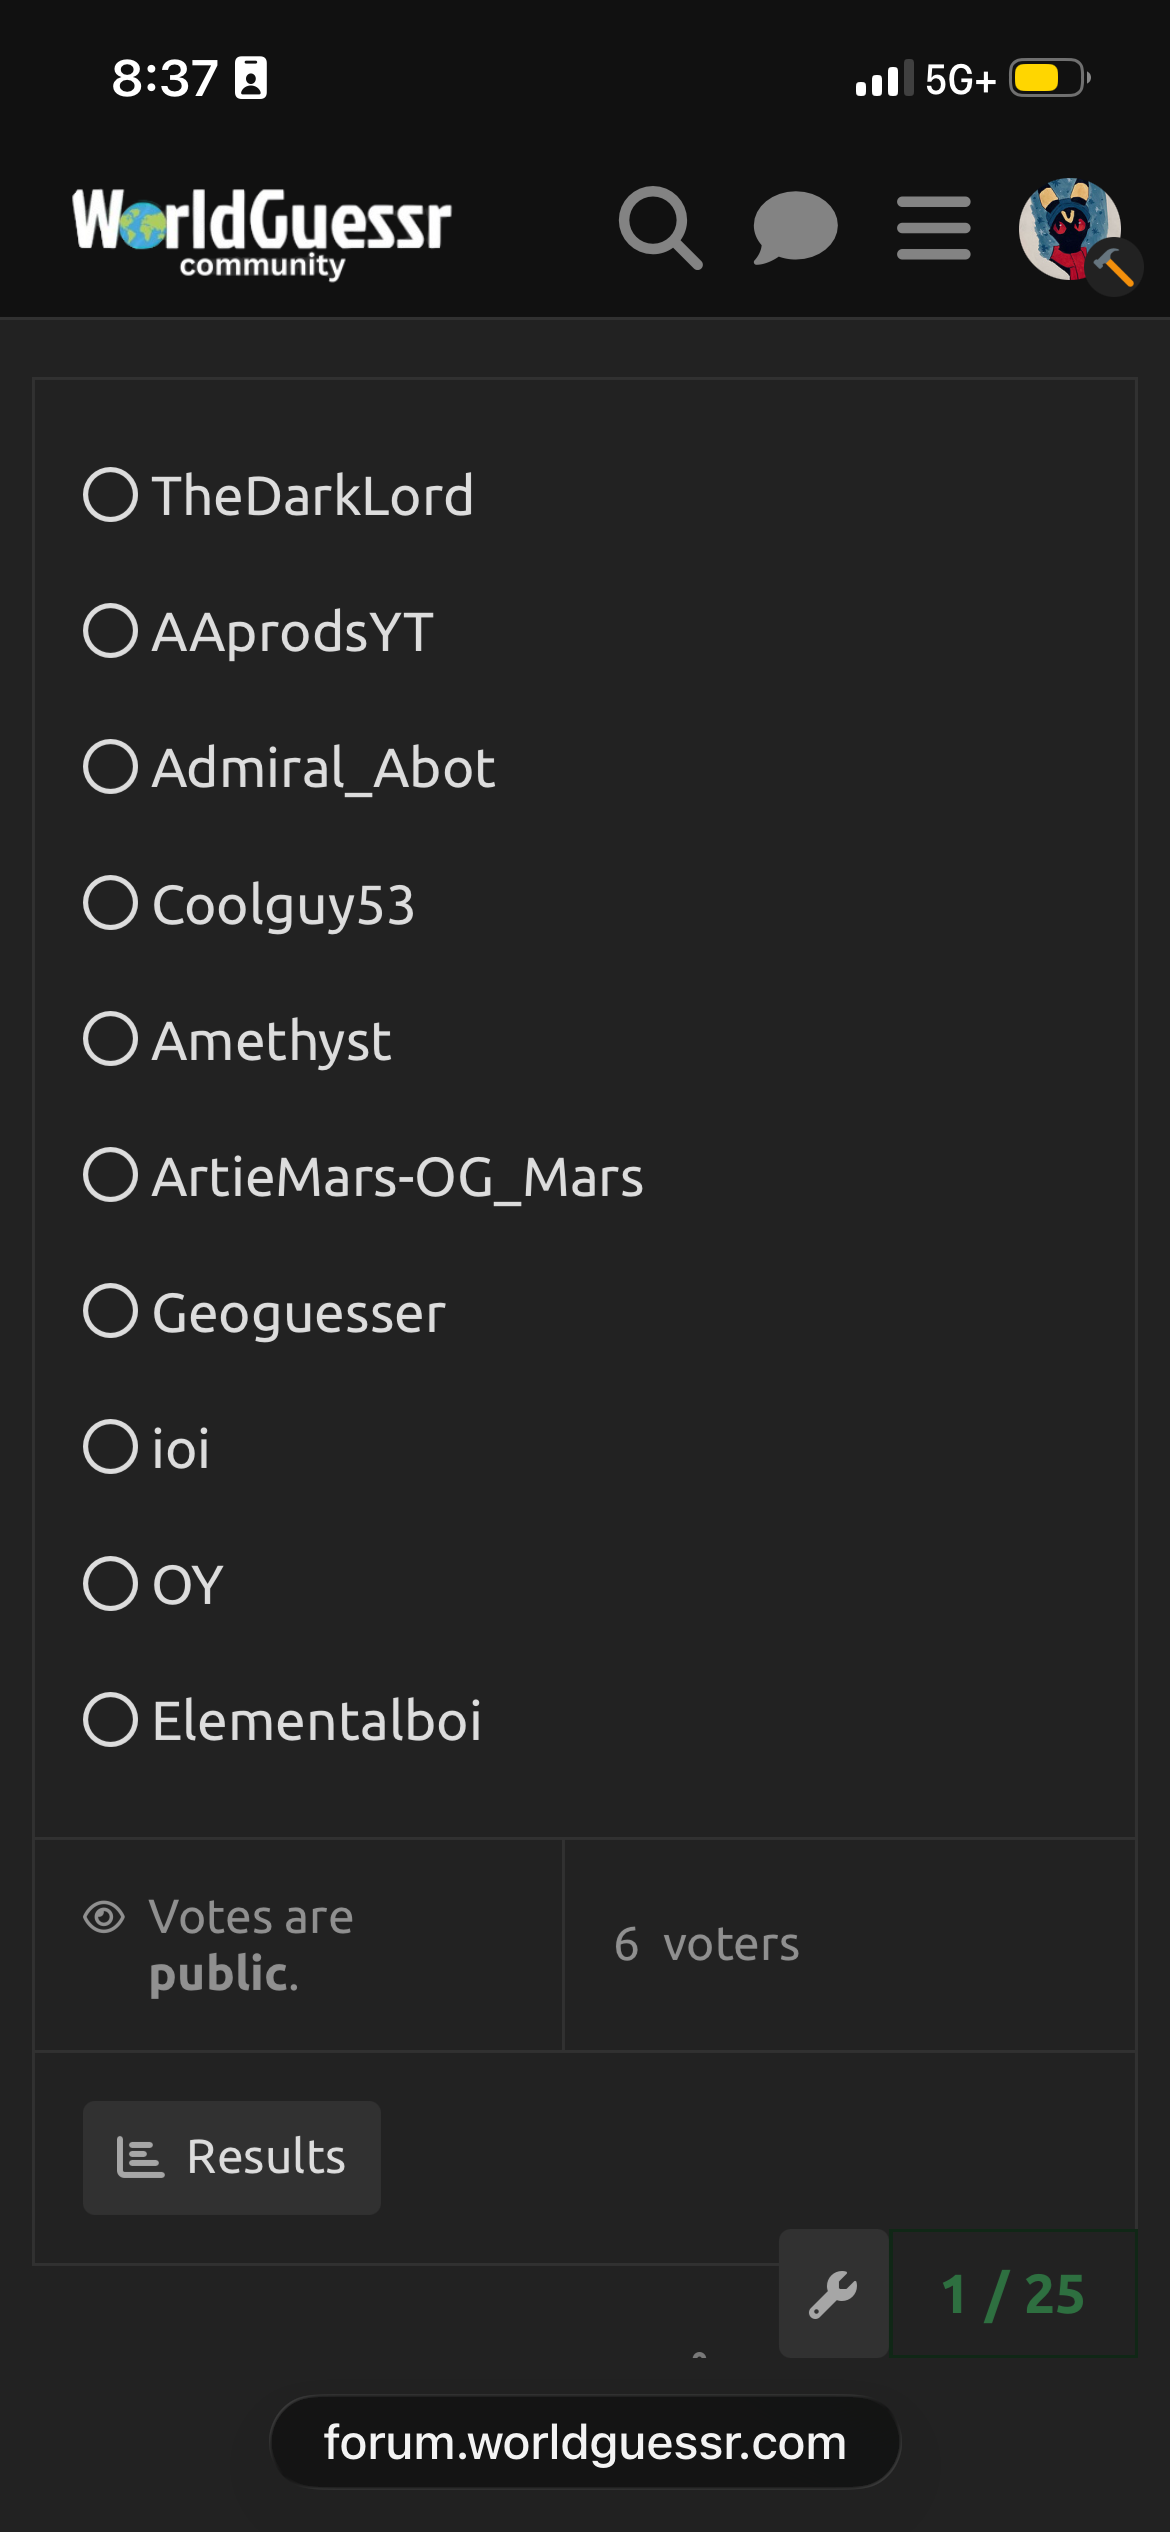The height and width of the screenshot is (2532, 1170).
Task: Vote for ArtieMars-OG_Mars
Action: pos(111,1175)
